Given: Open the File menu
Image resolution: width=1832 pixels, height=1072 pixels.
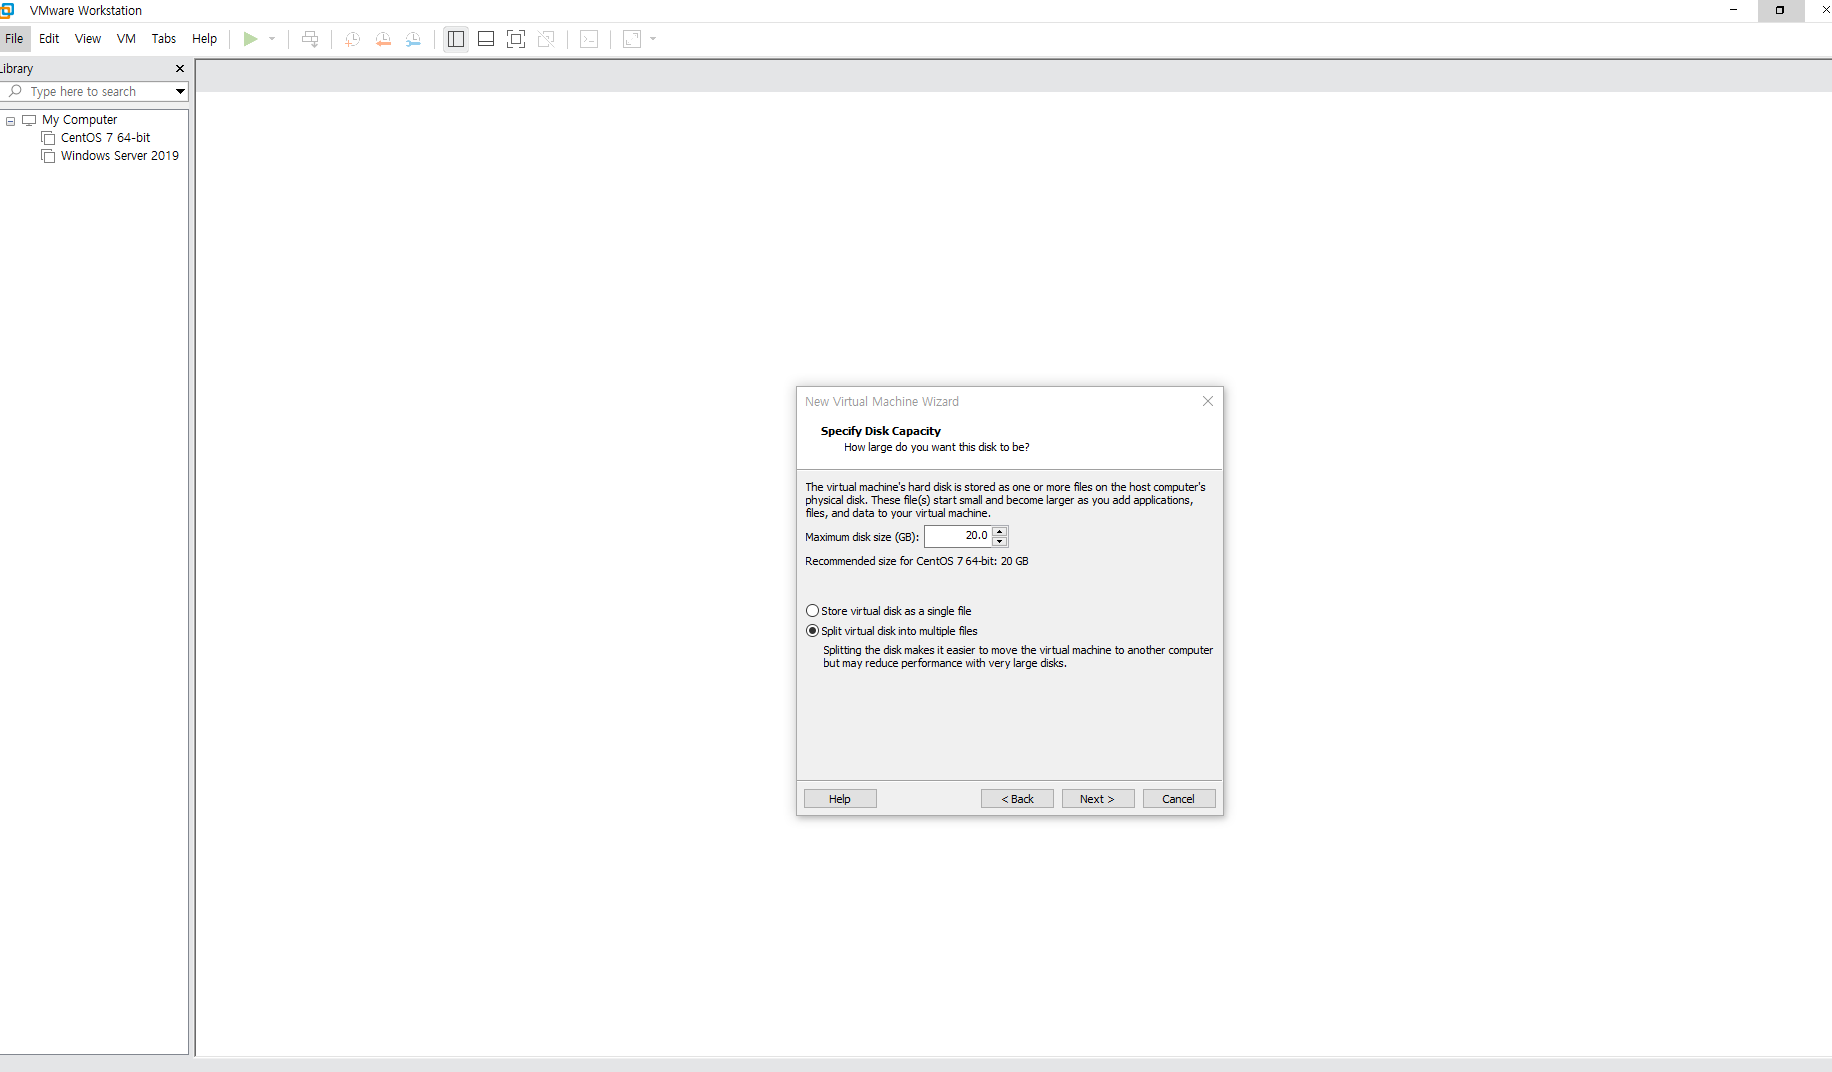Looking at the screenshot, I should 14,39.
